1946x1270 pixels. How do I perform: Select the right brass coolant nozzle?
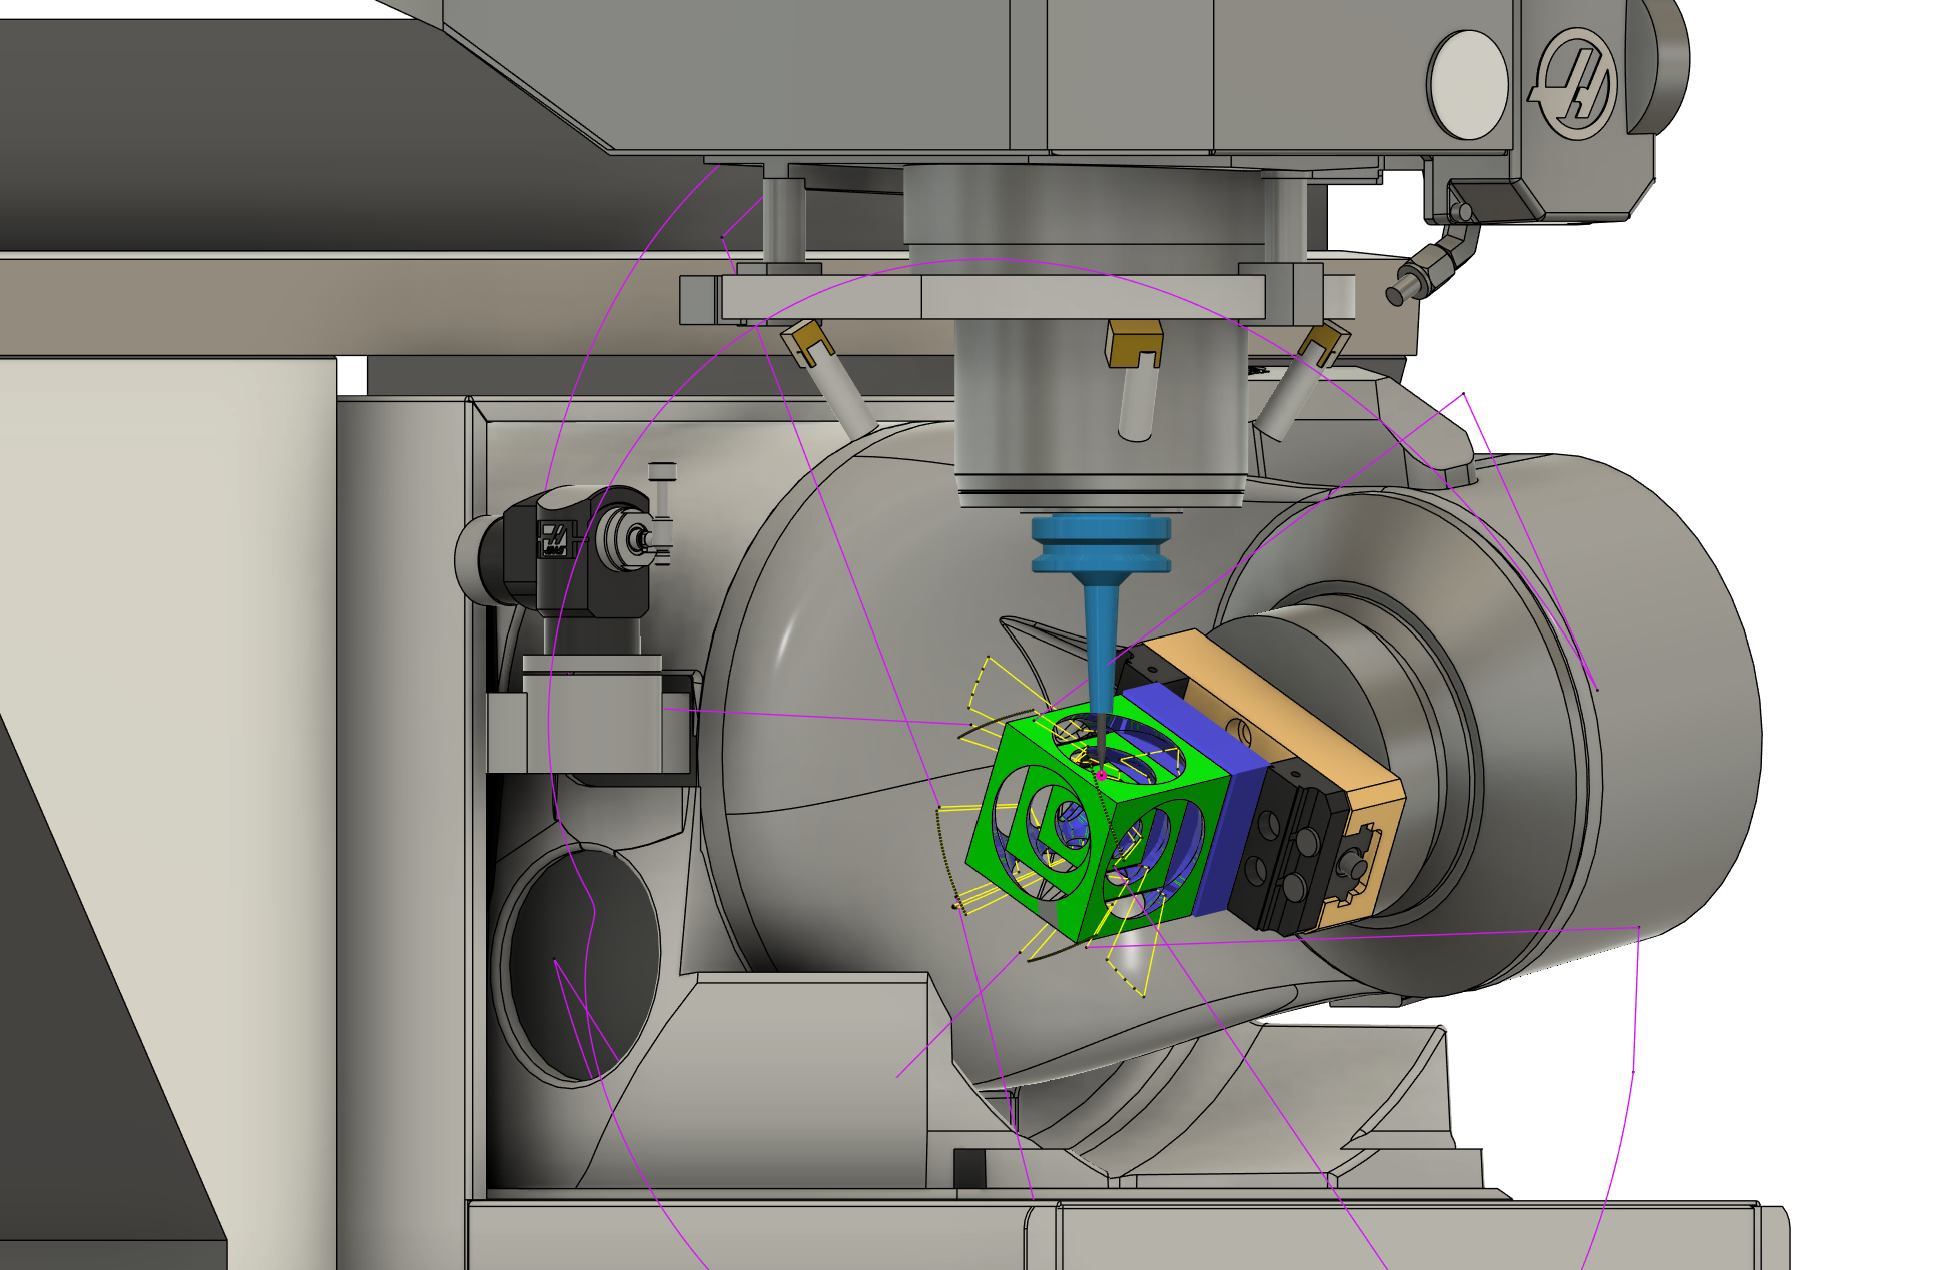click(x=1300, y=380)
